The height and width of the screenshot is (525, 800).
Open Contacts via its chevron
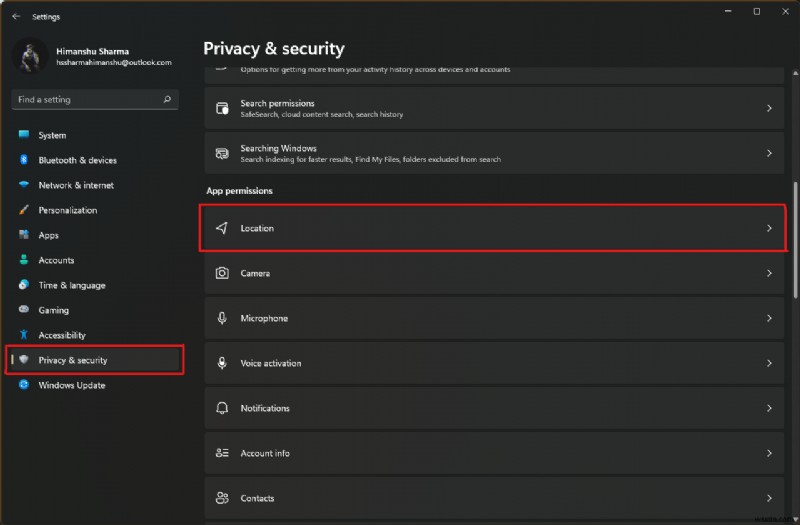(769, 497)
